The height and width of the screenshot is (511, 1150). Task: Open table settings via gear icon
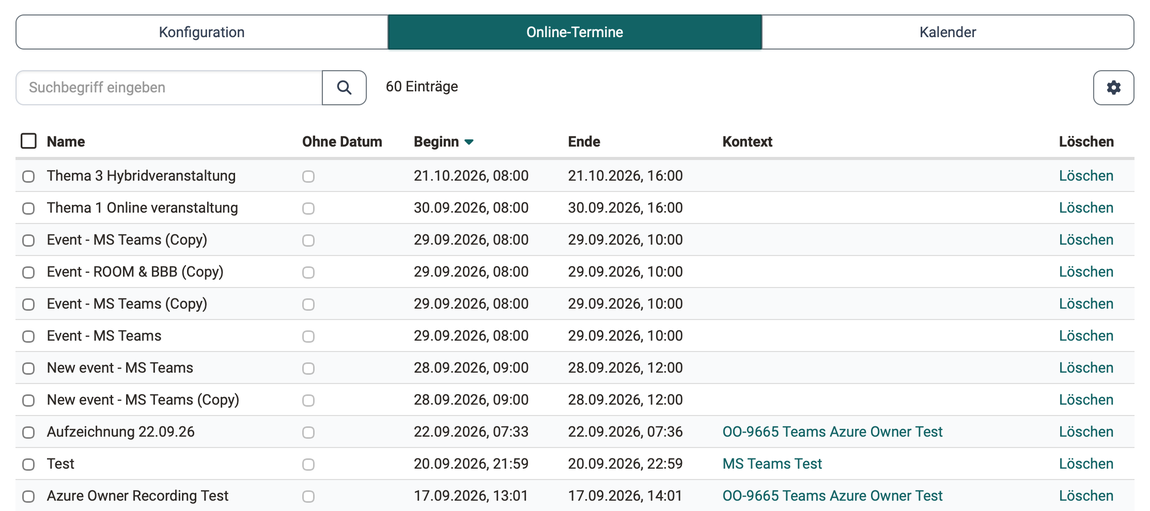(1113, 88)
